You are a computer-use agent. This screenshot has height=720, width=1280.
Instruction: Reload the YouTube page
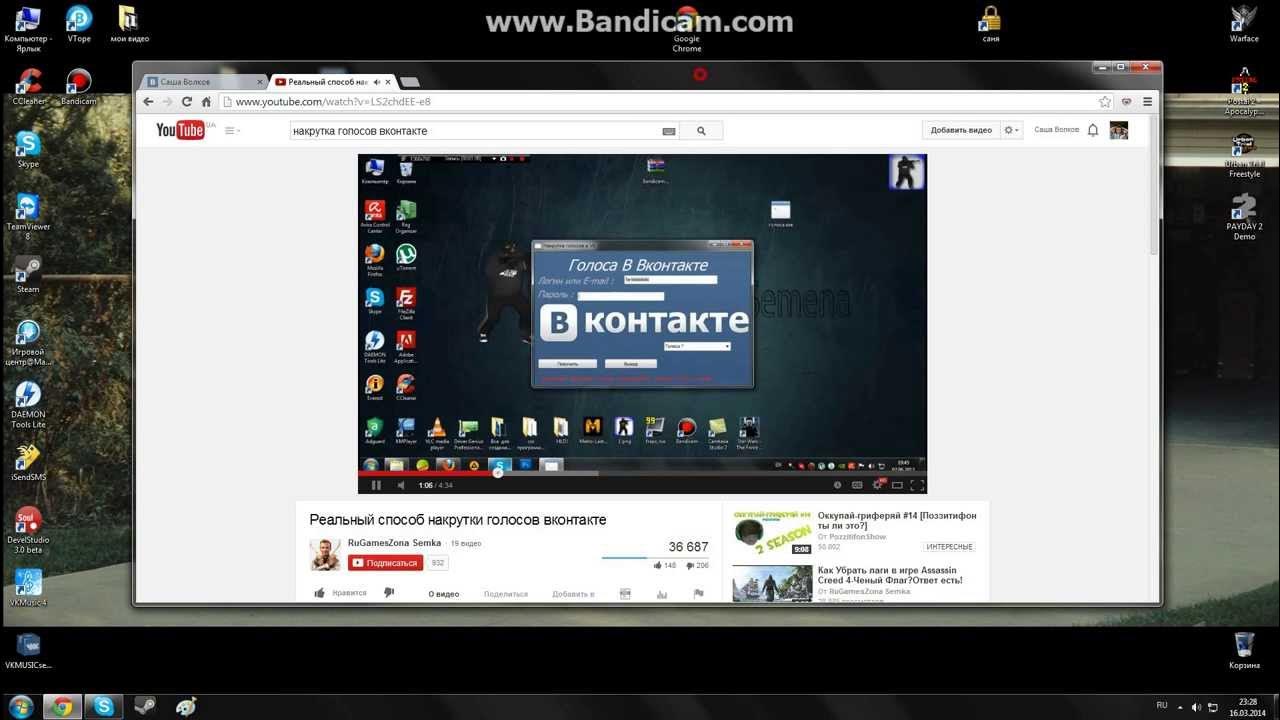[x=187, y=102]
